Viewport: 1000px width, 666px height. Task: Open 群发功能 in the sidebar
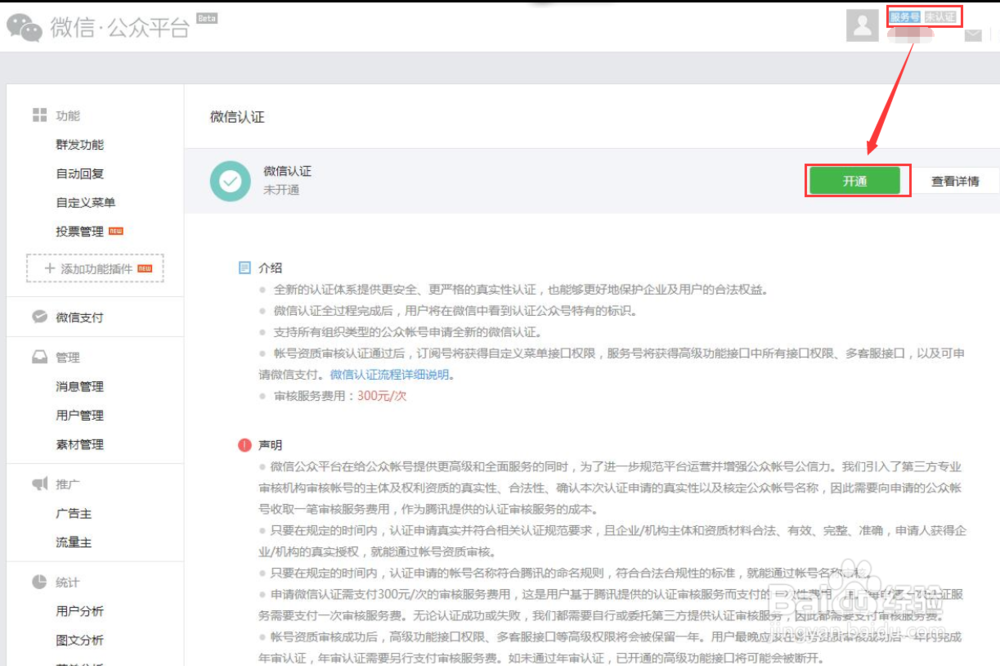80,145
